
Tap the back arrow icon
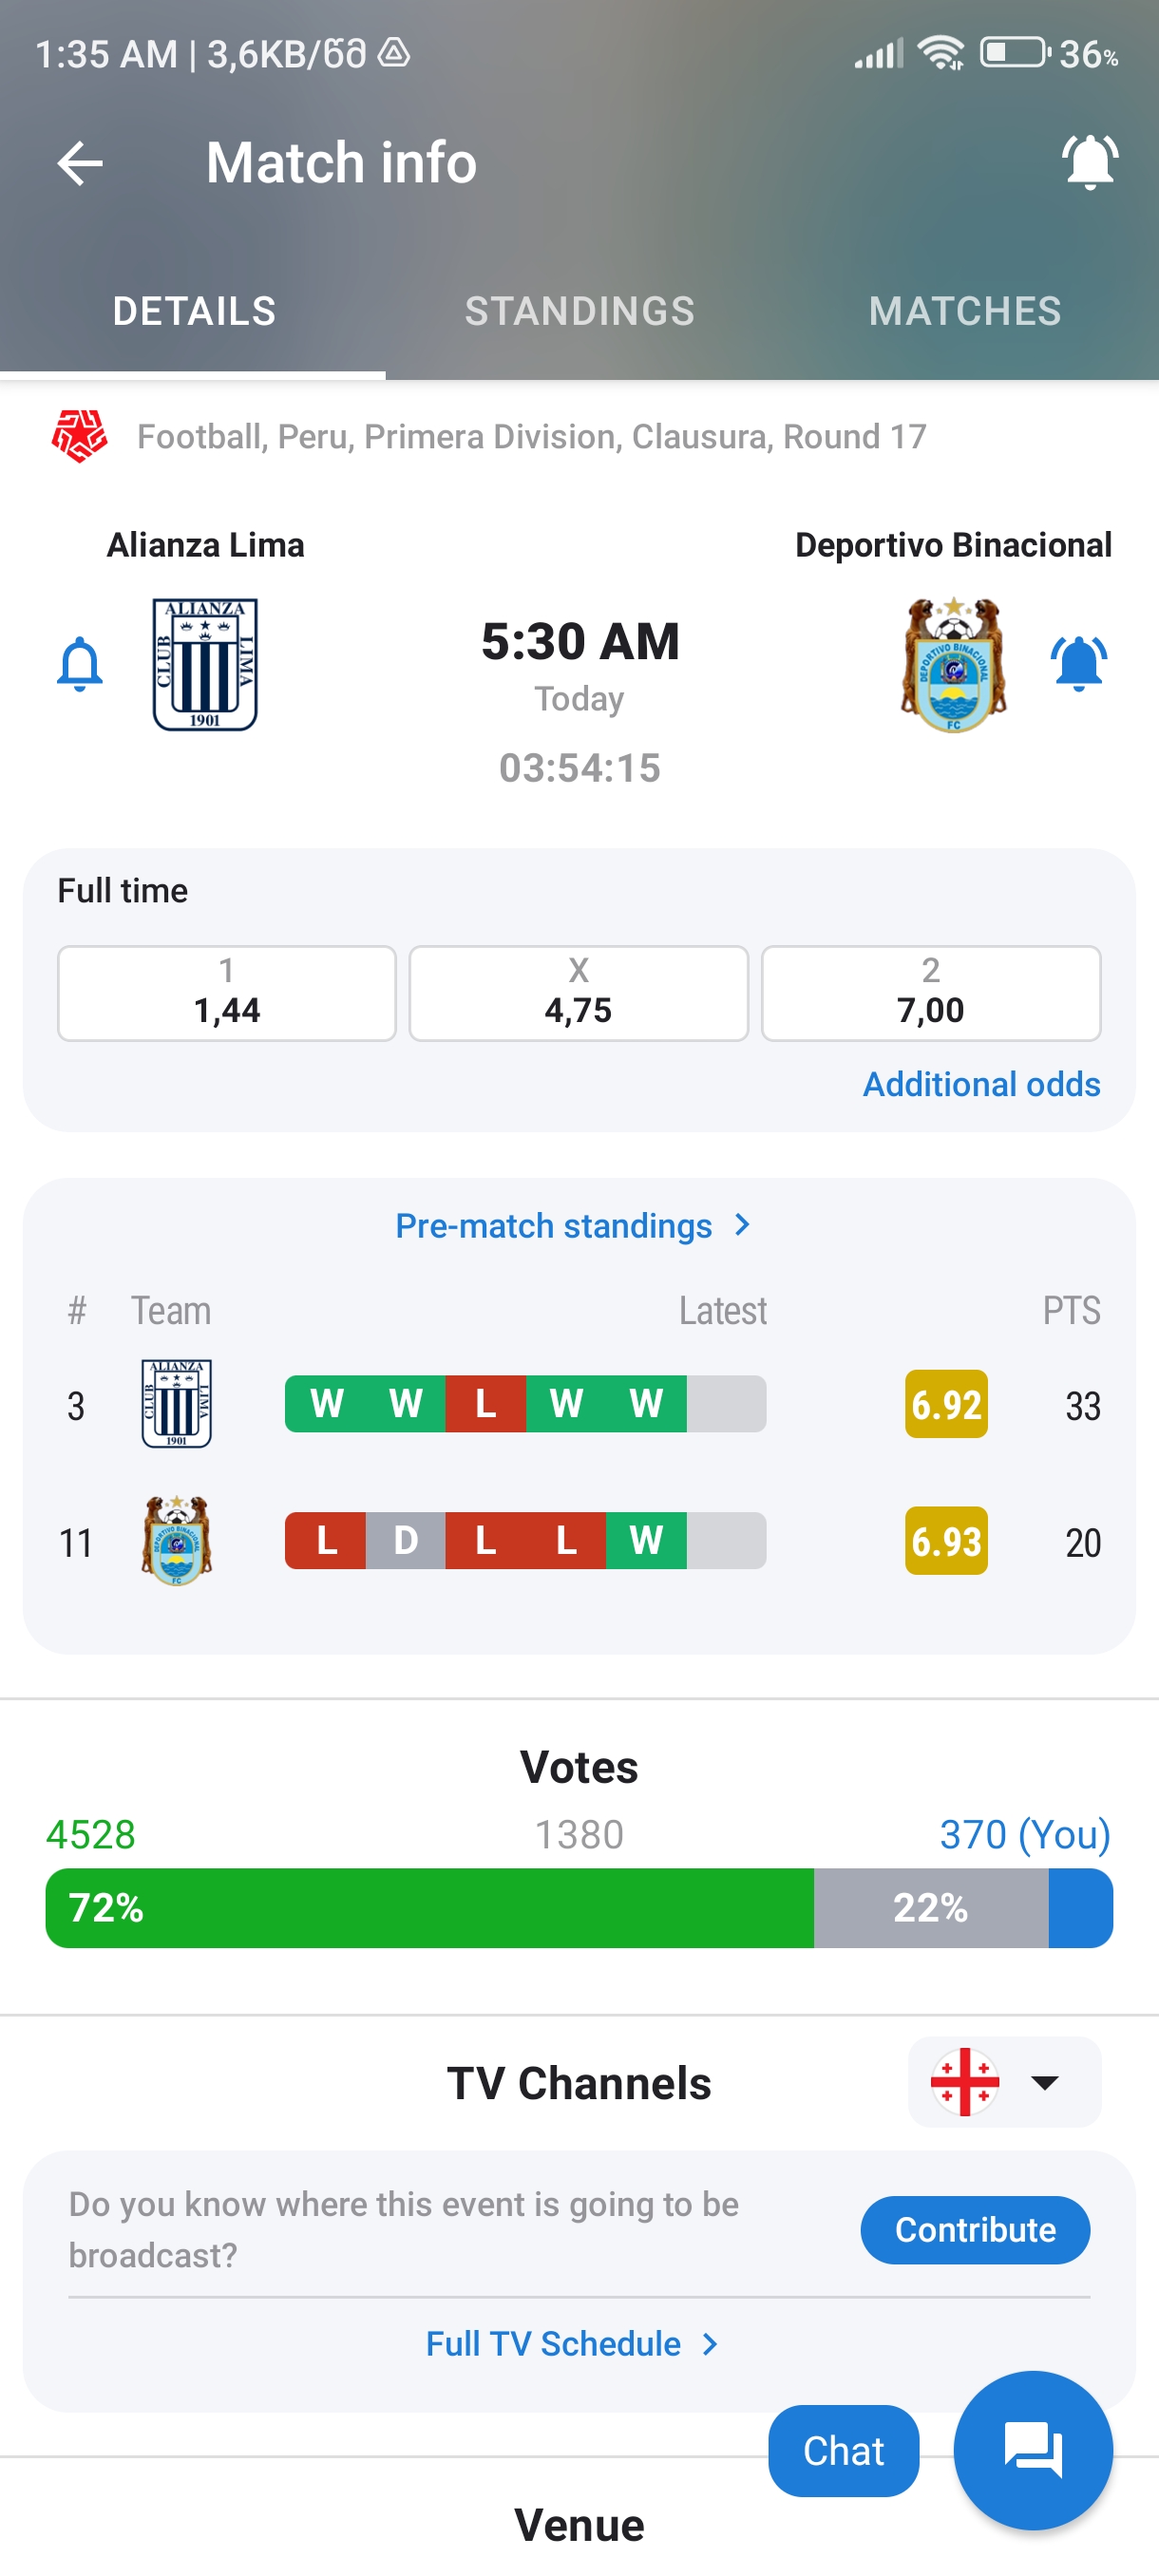pyautogui.click(x=80, y=163)
